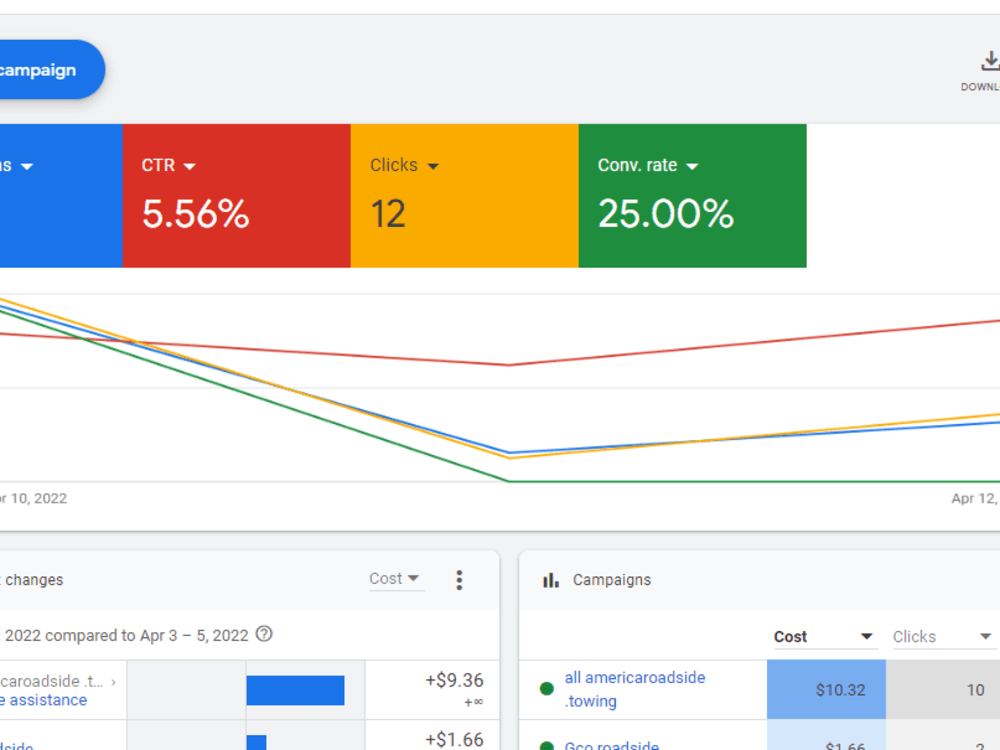
Task: Click the +$1.66 cost change value
Action: click(454, 740)
